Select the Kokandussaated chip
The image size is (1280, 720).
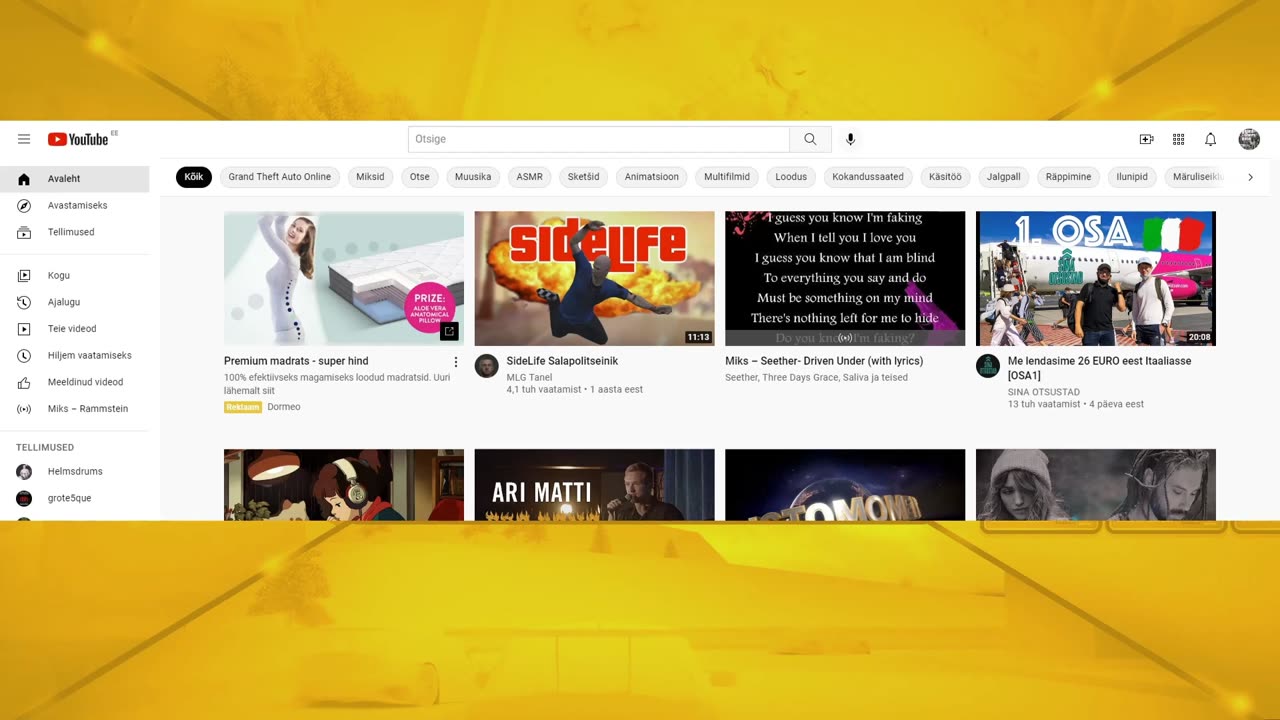click(868, 177)
